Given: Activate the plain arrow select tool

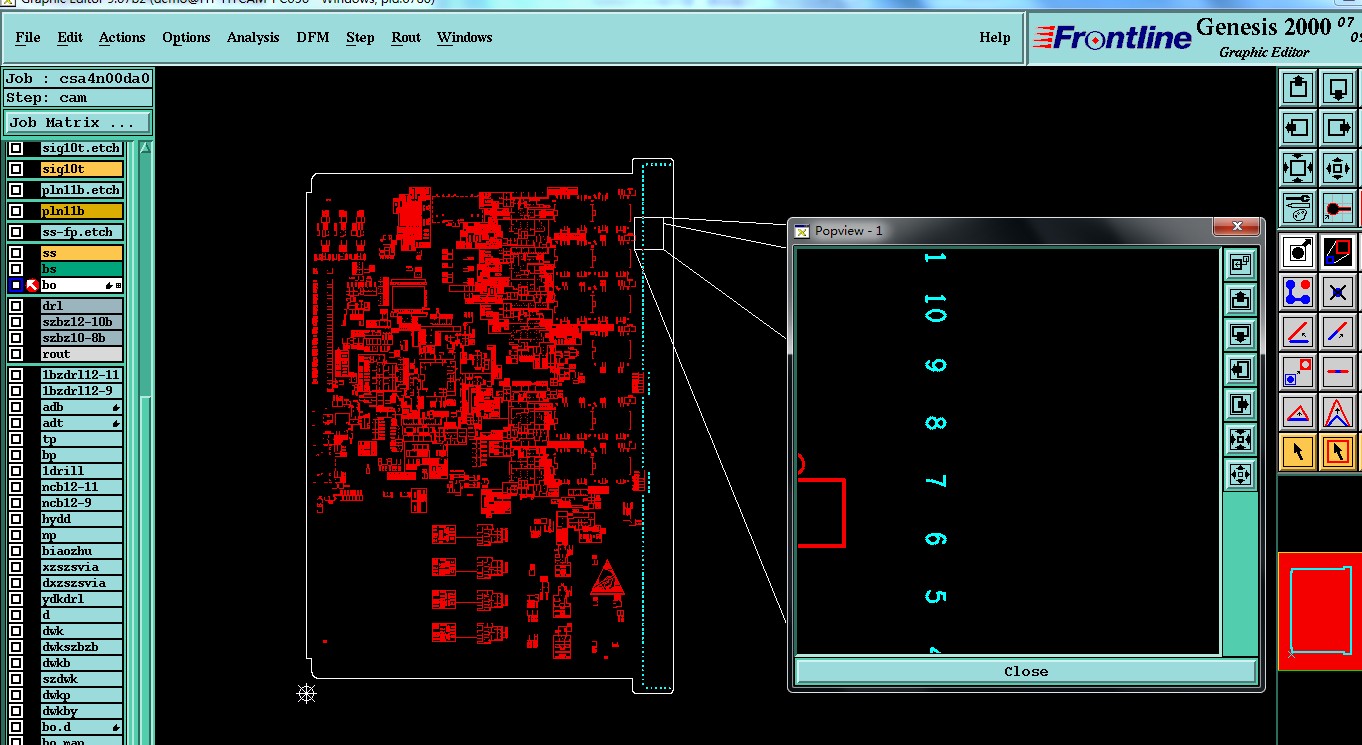Looking at the screenshot, I should [x=1298, y=452].
